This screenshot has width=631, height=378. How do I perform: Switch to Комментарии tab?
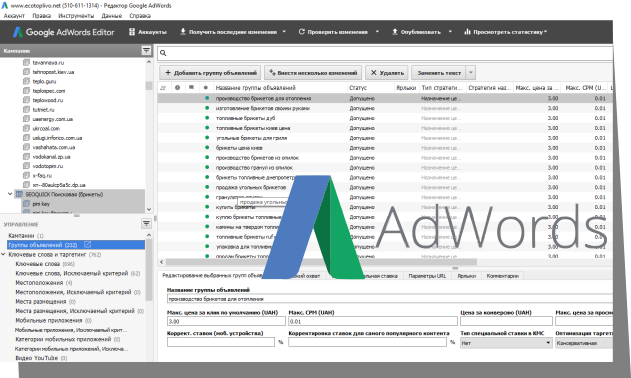pos(502,276)
